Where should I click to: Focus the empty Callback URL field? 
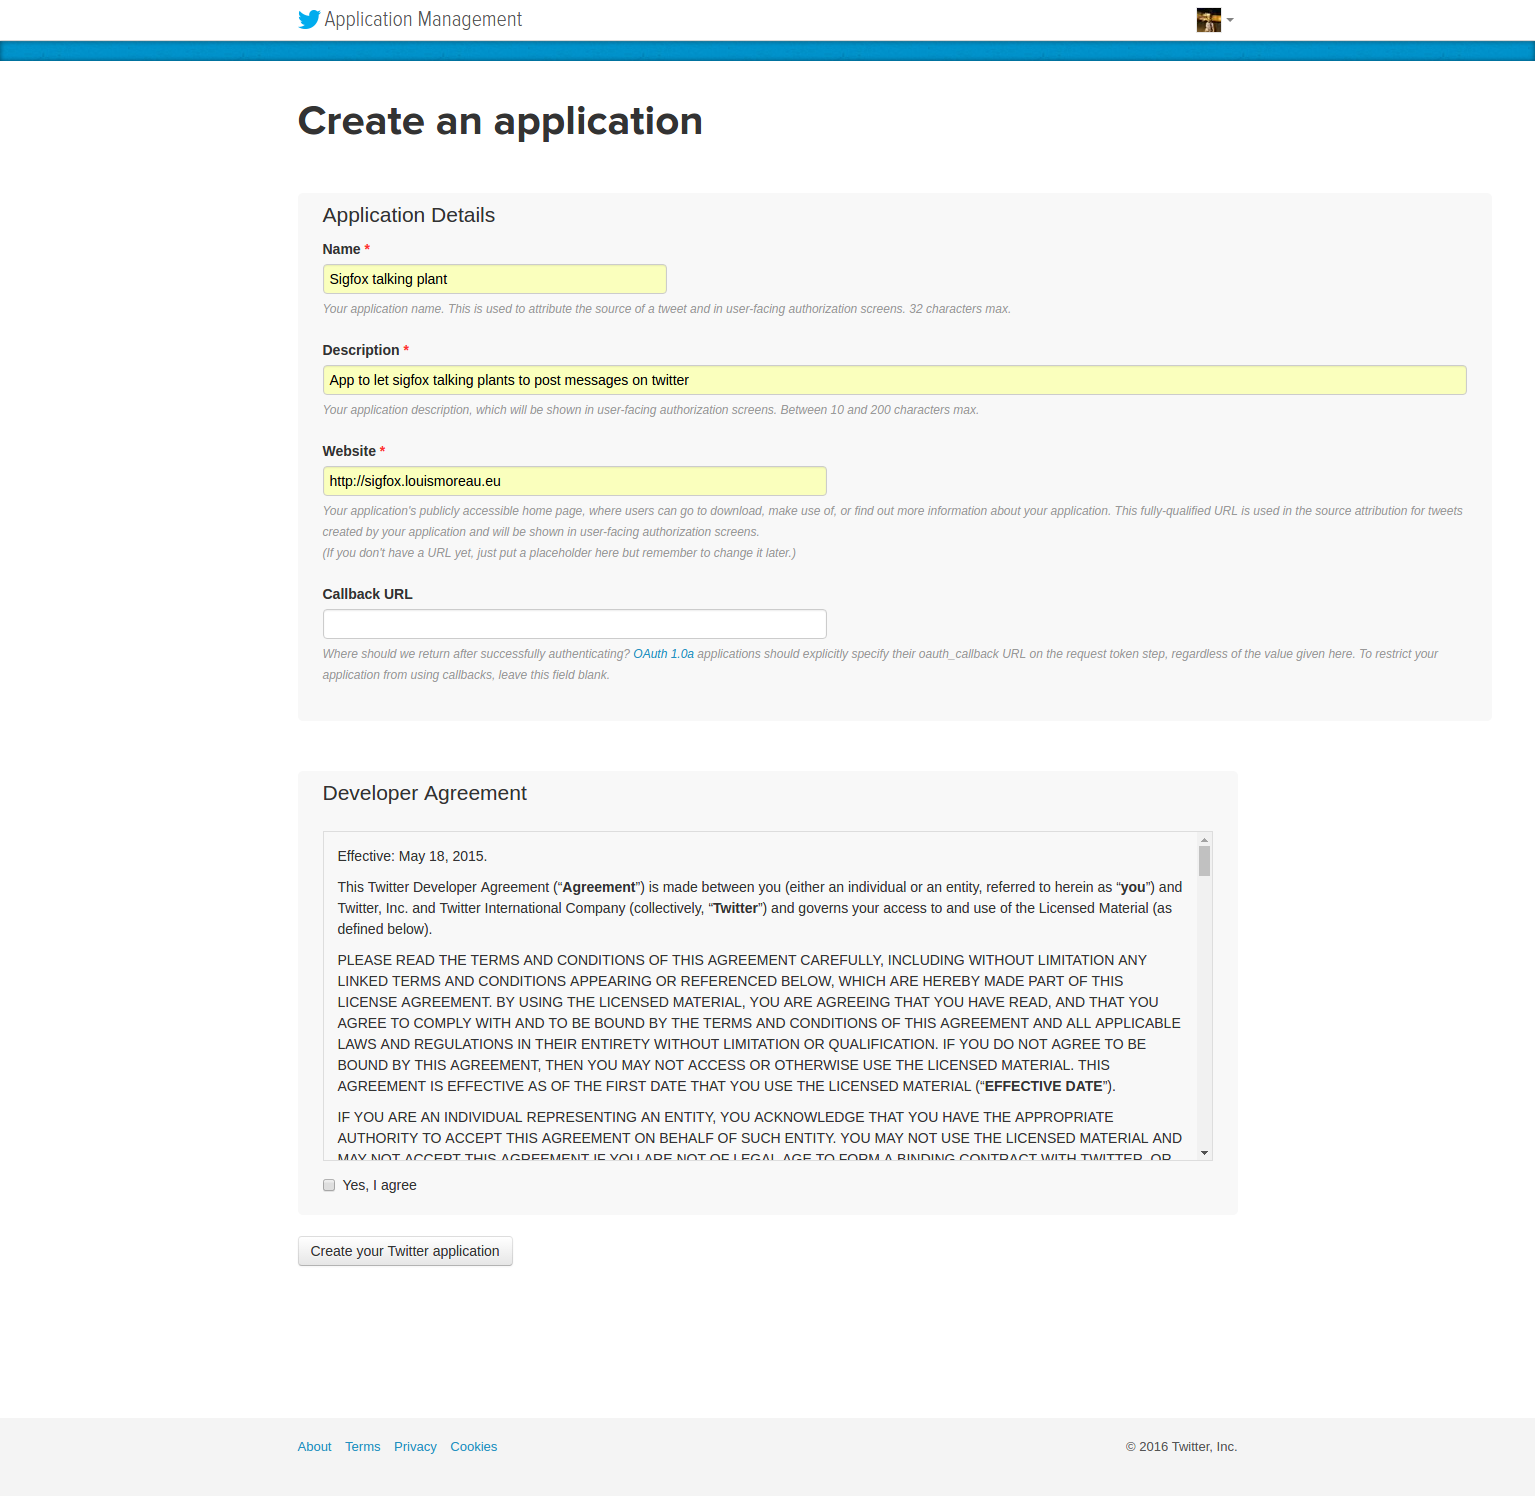pos(574,624)
